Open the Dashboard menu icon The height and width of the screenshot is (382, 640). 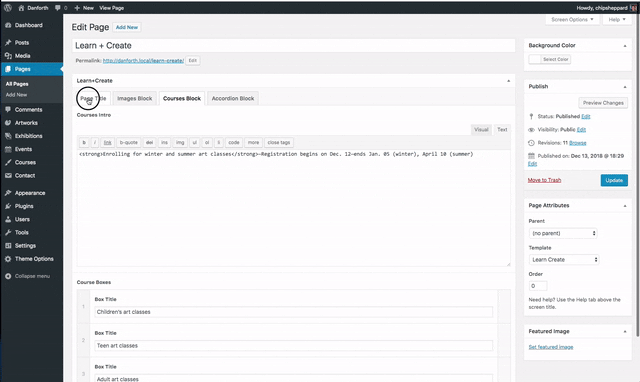coord(8,25)
